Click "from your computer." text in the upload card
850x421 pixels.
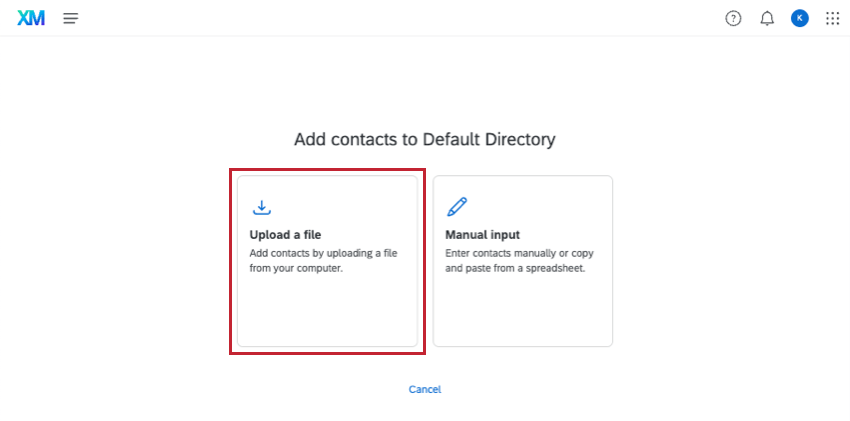(x=296, y=268)
